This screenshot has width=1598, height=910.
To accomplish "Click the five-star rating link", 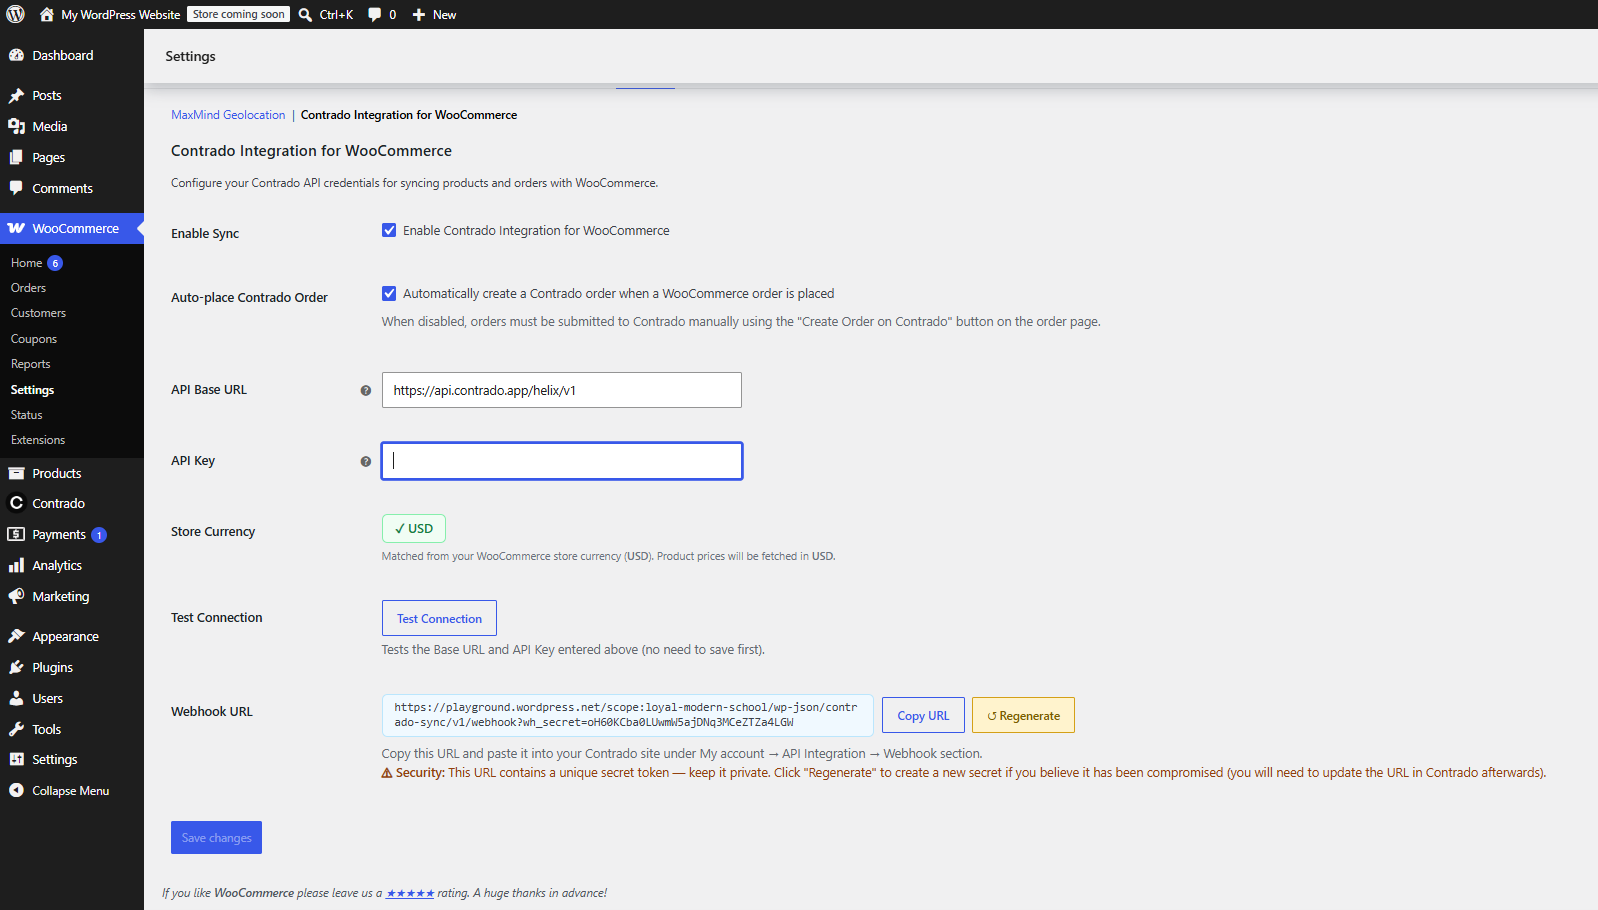I will 410,893.
